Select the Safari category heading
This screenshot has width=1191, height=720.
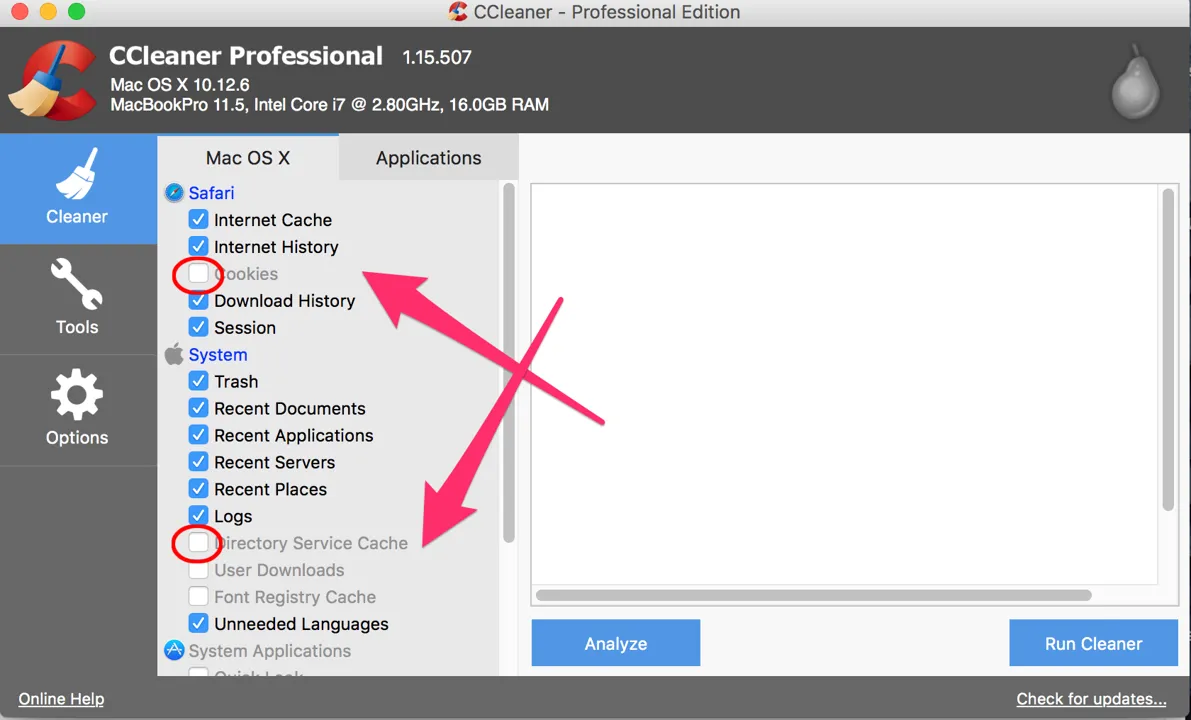[x=211, y=193]
